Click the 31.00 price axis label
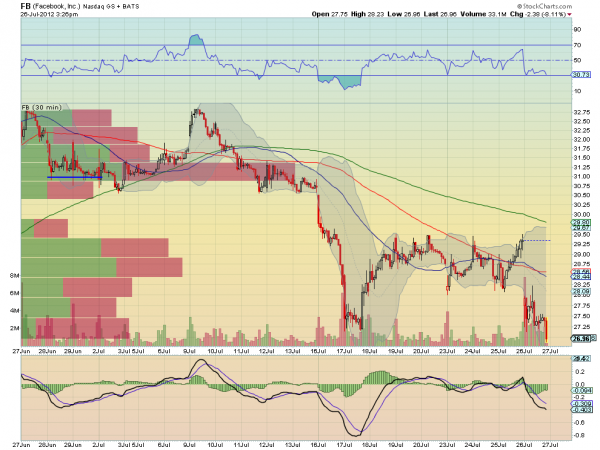The height and width of the screenshot is (450, 600). tap(581, 176)
